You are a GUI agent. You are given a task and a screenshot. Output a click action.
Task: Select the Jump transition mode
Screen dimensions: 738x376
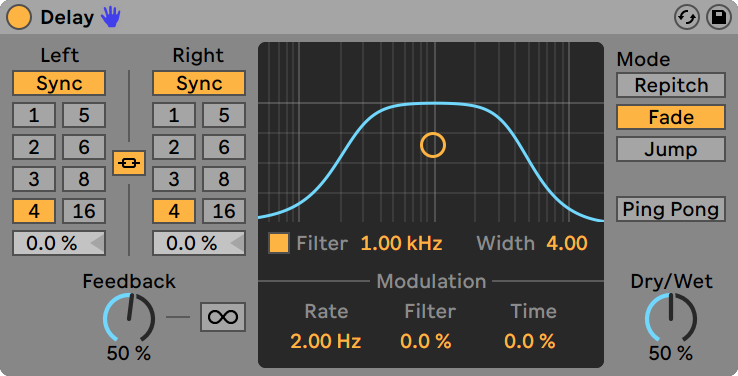click(x=671, y=149)
